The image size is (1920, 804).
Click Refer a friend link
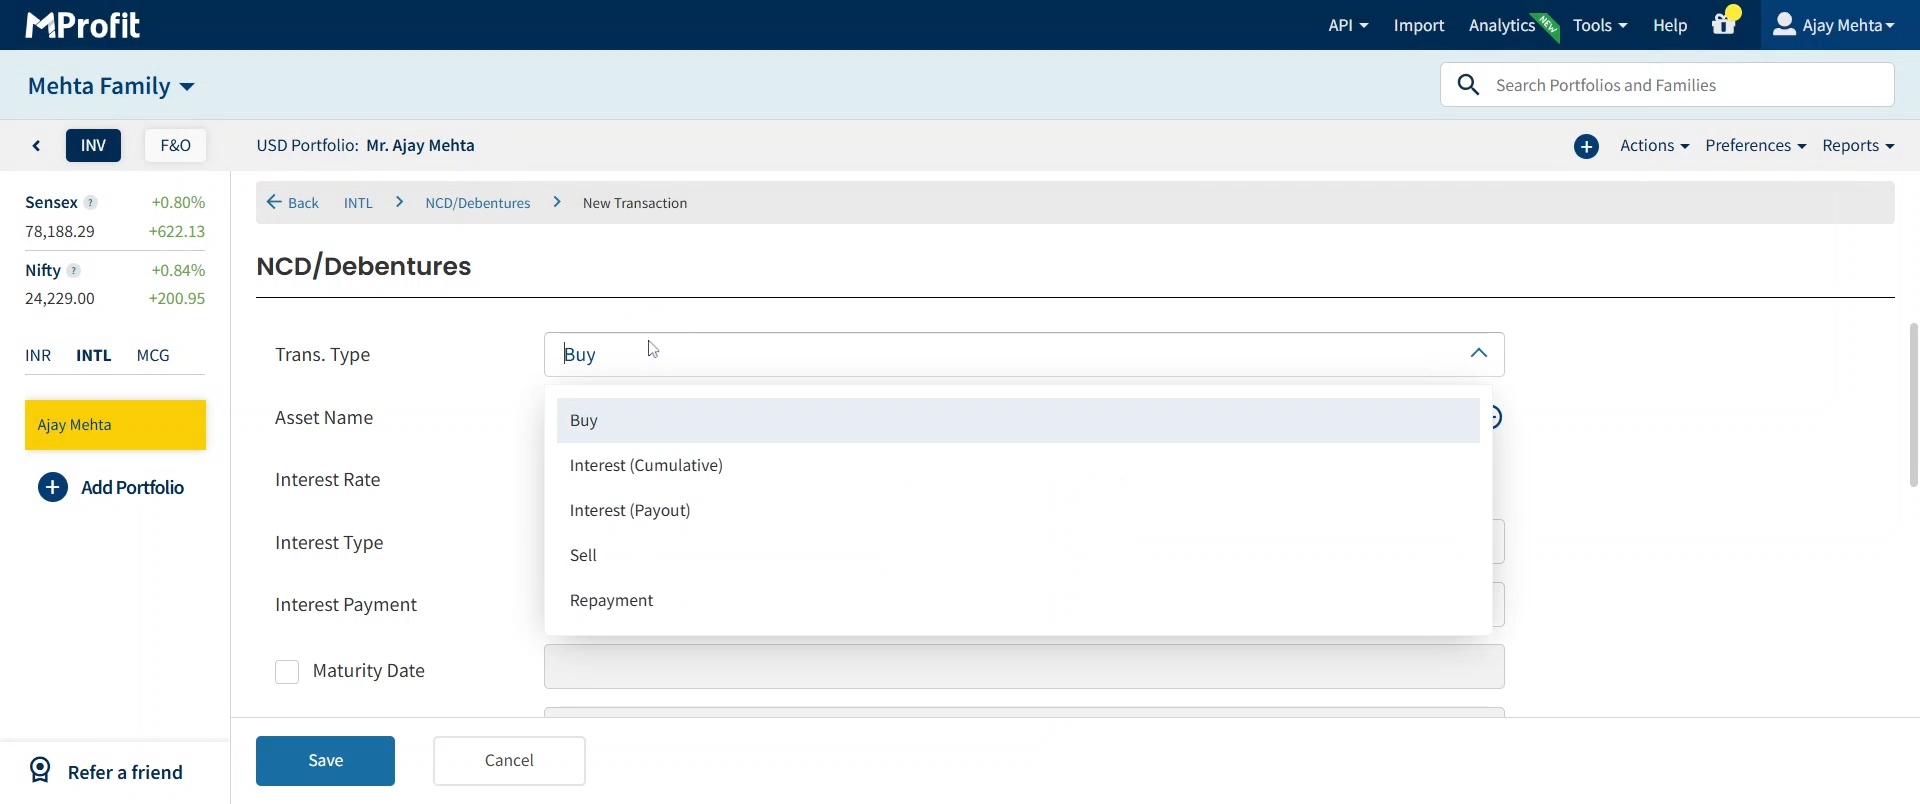(125, 772)
